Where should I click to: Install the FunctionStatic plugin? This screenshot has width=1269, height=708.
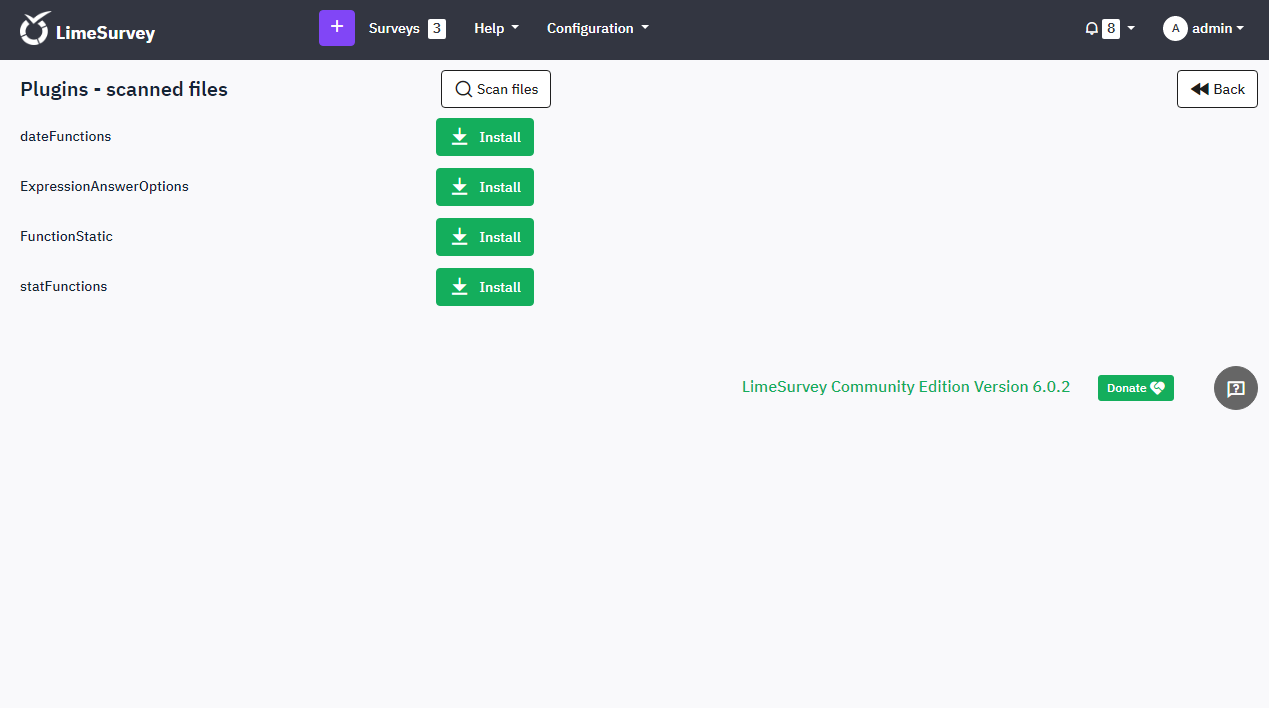[485, 237]
